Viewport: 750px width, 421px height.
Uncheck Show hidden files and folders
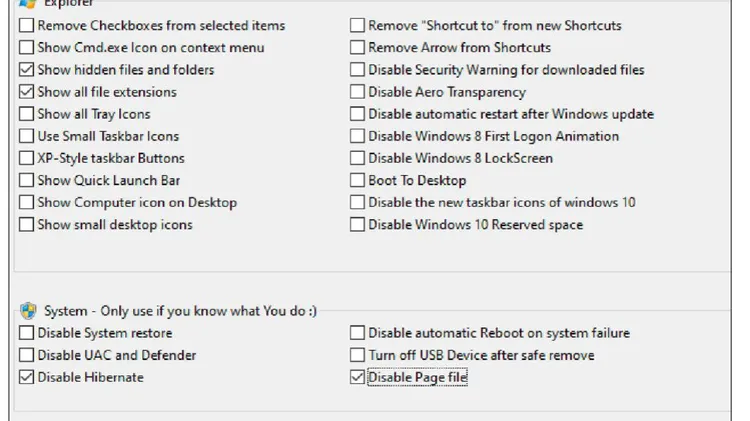coord(26,69)
